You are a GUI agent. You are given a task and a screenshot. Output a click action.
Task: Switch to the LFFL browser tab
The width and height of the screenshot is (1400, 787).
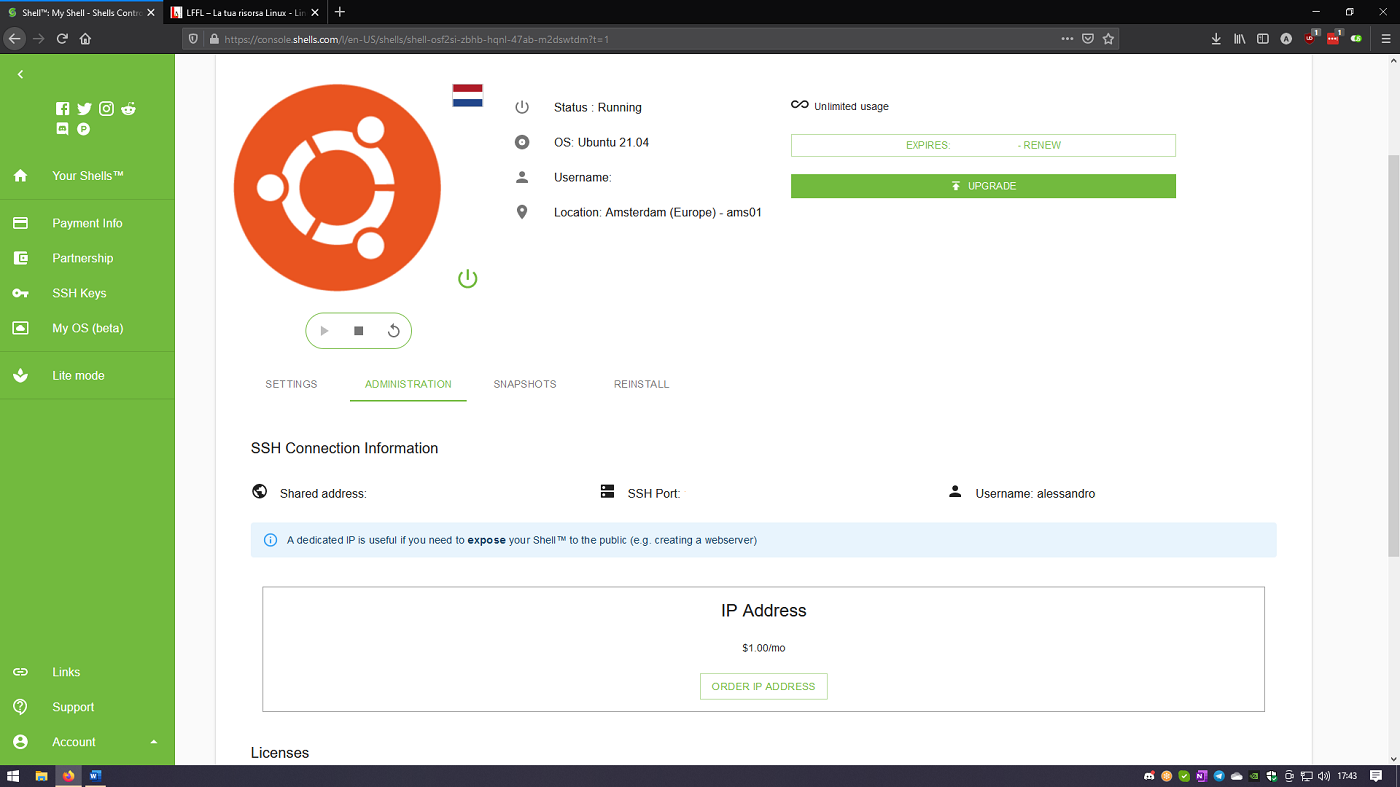tap(245, 12)
